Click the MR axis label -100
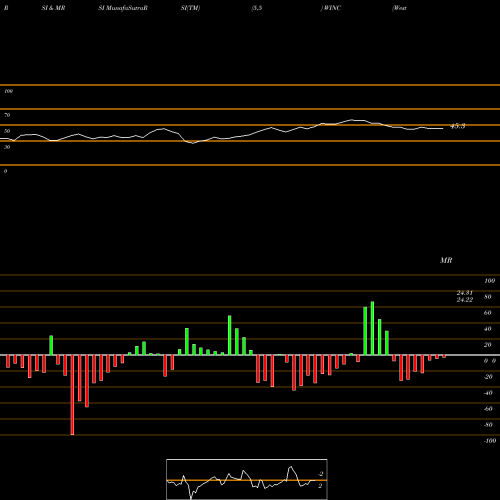500x500 pixels. click(x=490, y=441)
